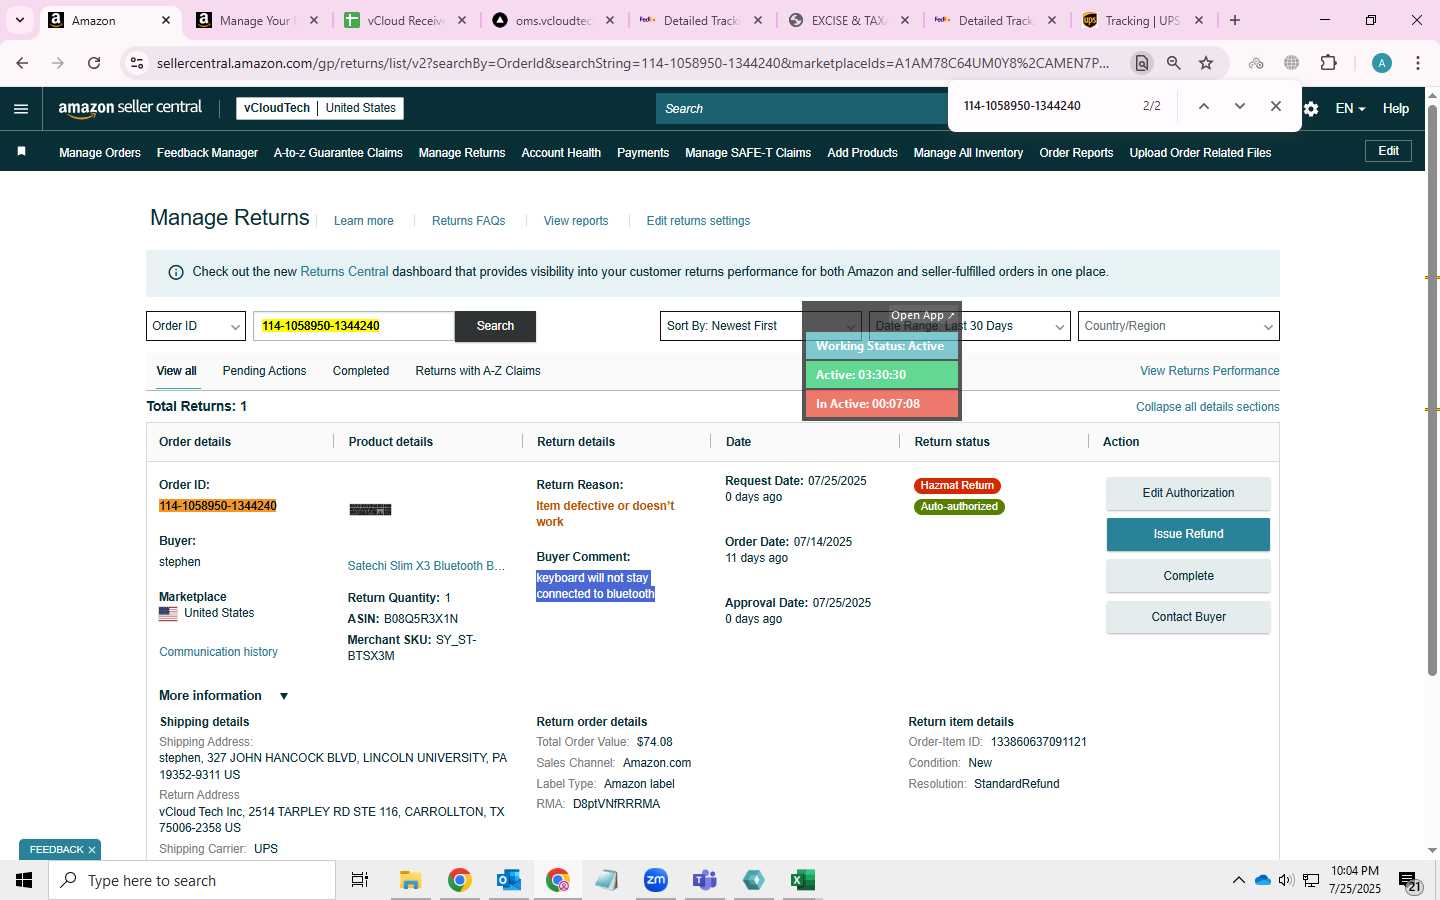Screen dimensions: 1440x900
Task: Go to next find-in-page match
Action: [x=1240, y=106]
